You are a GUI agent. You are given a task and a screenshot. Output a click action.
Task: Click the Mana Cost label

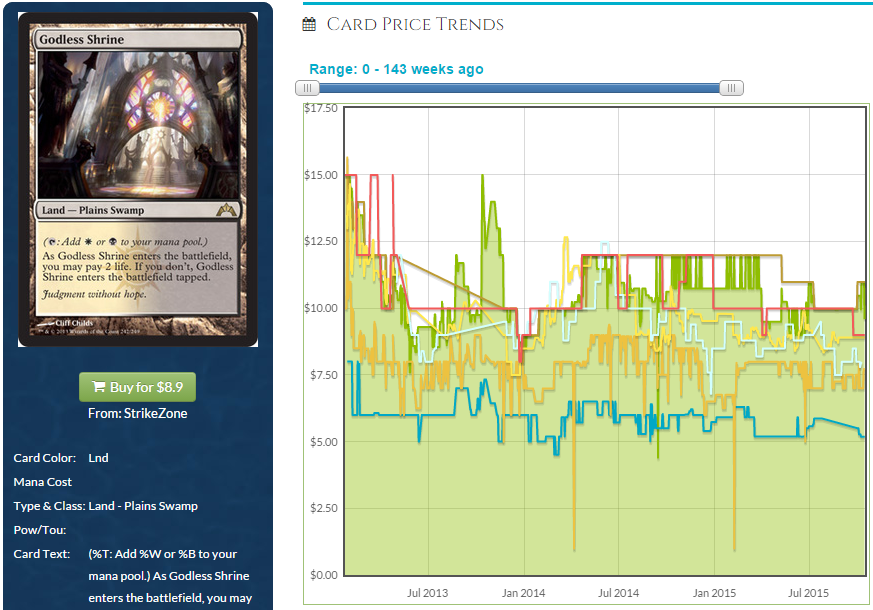43,482
